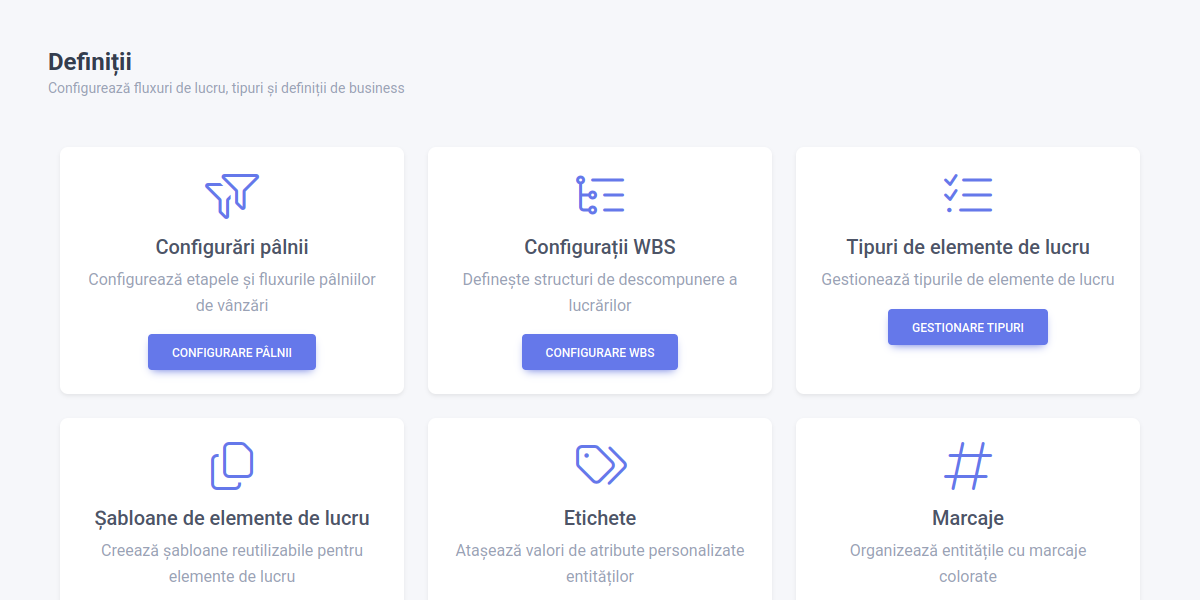1200x600 pixels.
Task: Select the Etichete card title
Action: pyautogui.click(x=600, y=518)
